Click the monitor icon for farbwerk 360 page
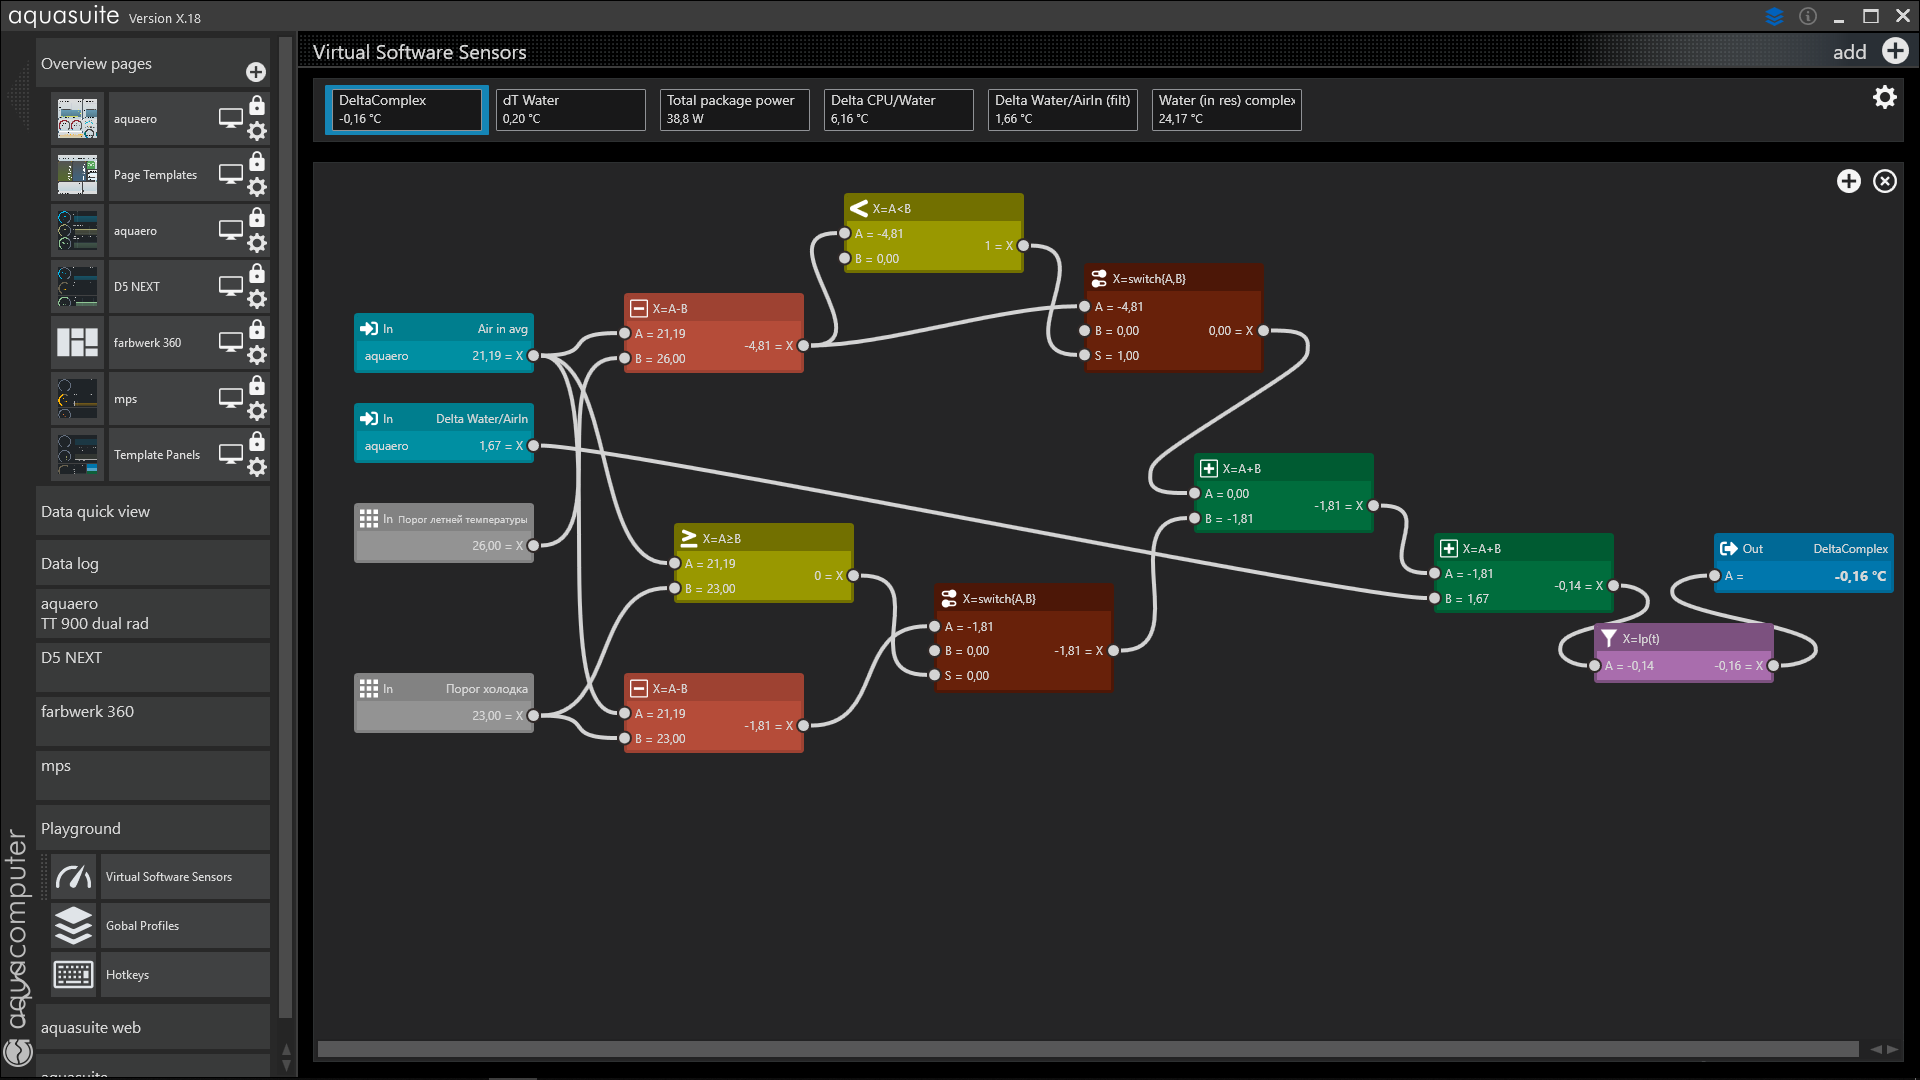 (231, 342)
